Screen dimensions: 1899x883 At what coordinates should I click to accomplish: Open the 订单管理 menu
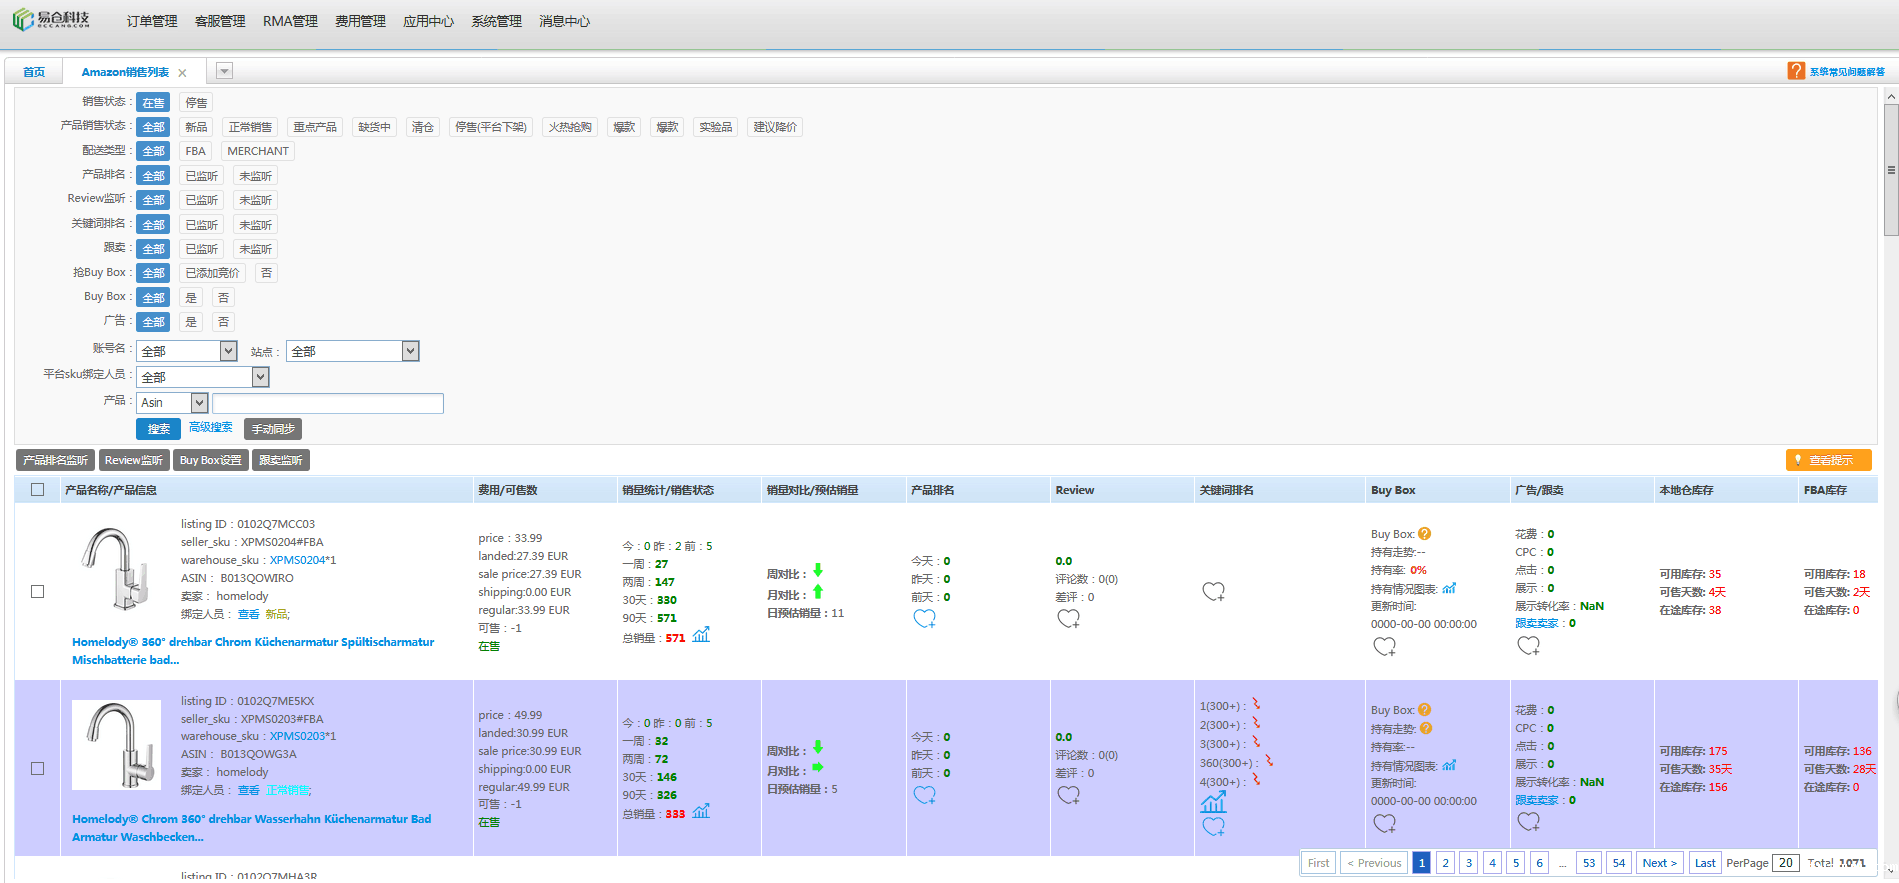152,21
